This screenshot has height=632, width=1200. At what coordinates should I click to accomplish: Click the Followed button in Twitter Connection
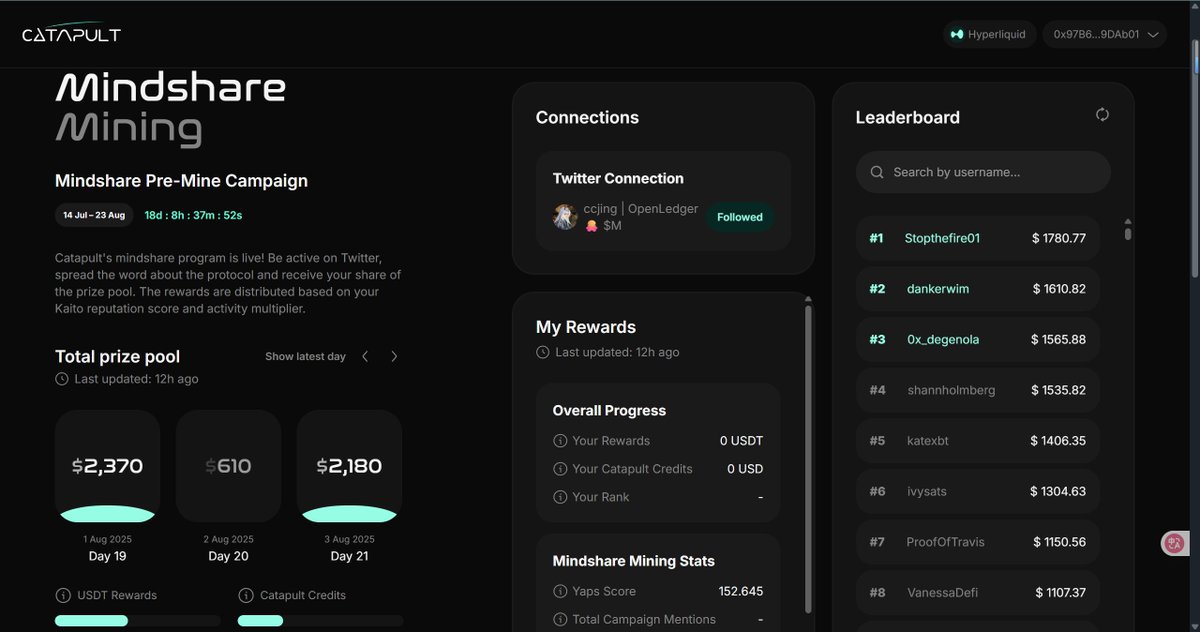click(740, 217)
